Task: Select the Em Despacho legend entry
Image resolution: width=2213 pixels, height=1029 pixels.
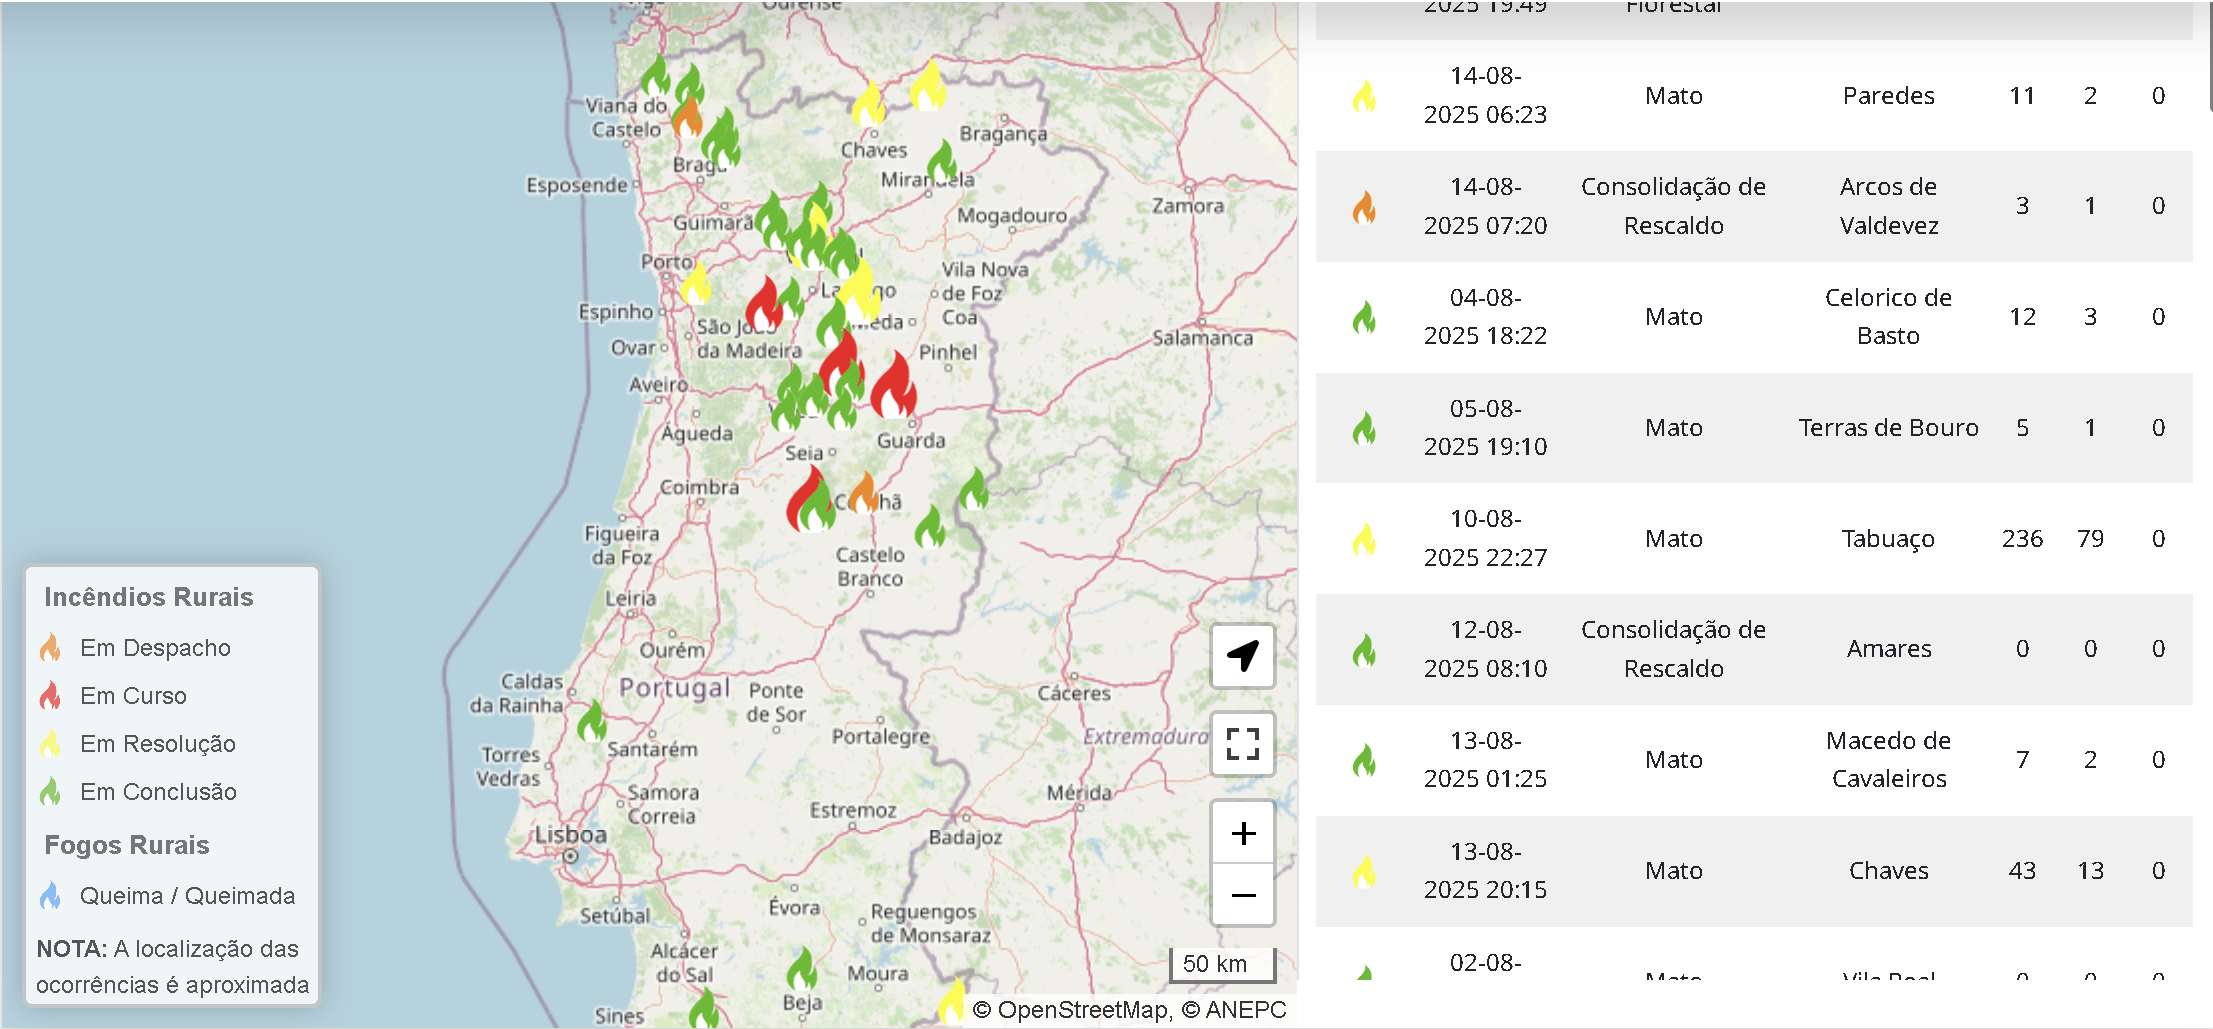Action: click(155, 648)
